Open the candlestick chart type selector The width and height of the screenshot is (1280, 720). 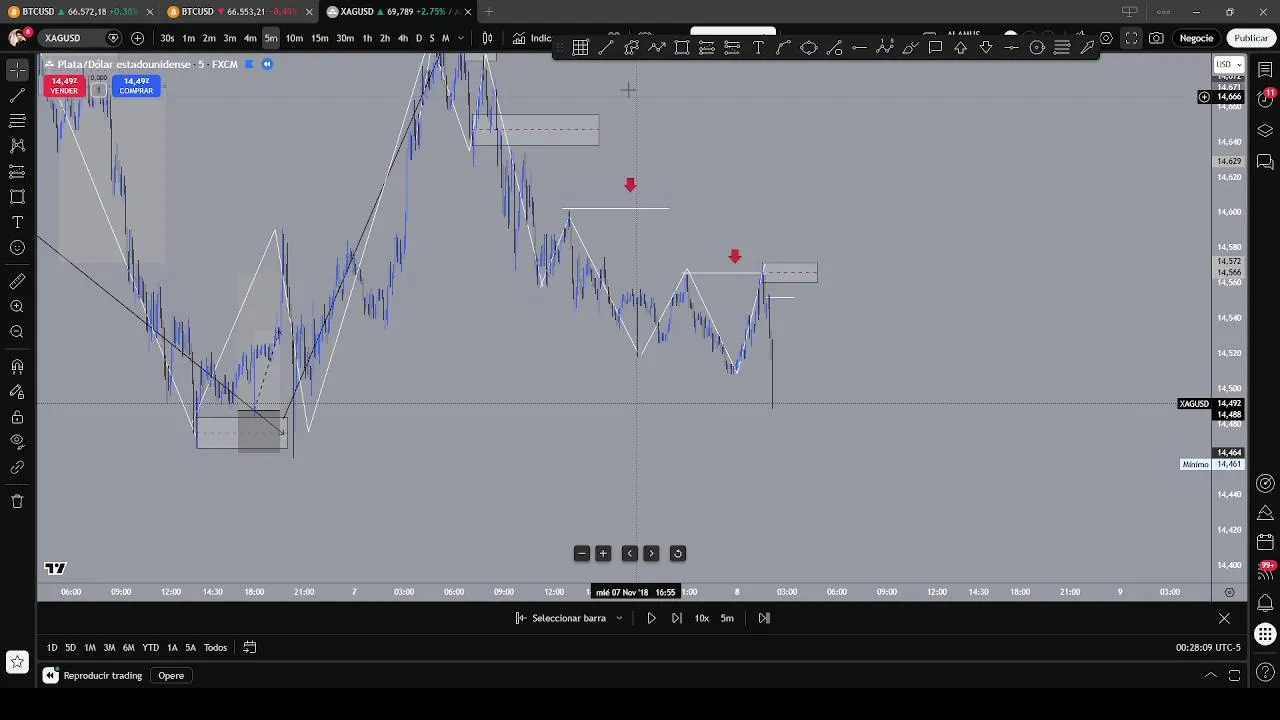[x=487, y=38]
